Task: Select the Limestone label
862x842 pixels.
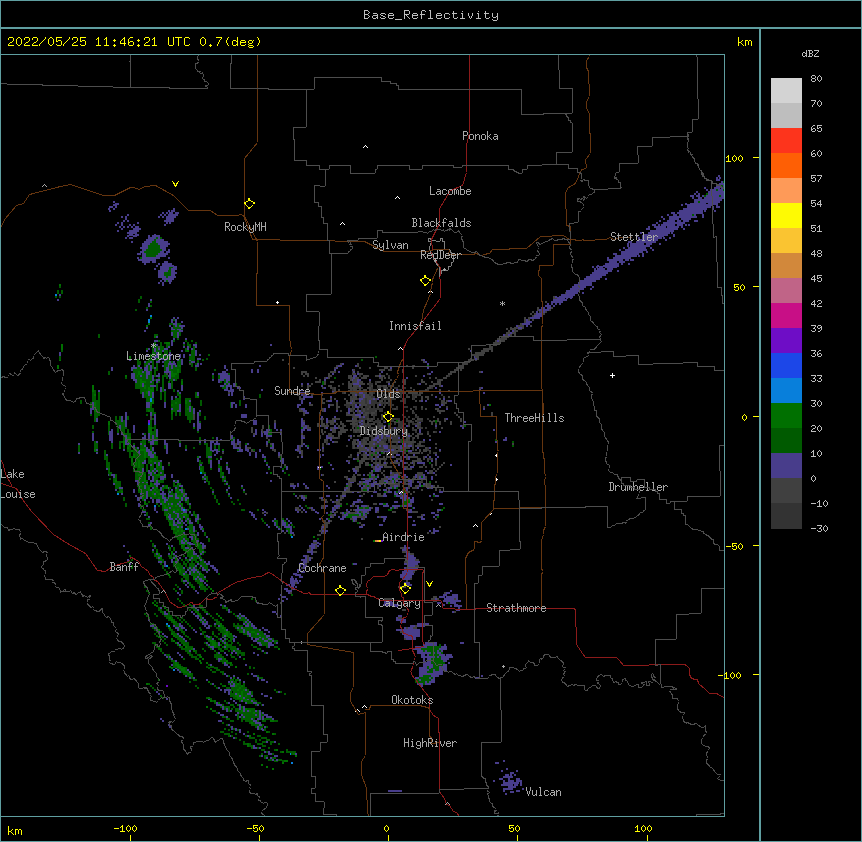Action: [153, 356]
